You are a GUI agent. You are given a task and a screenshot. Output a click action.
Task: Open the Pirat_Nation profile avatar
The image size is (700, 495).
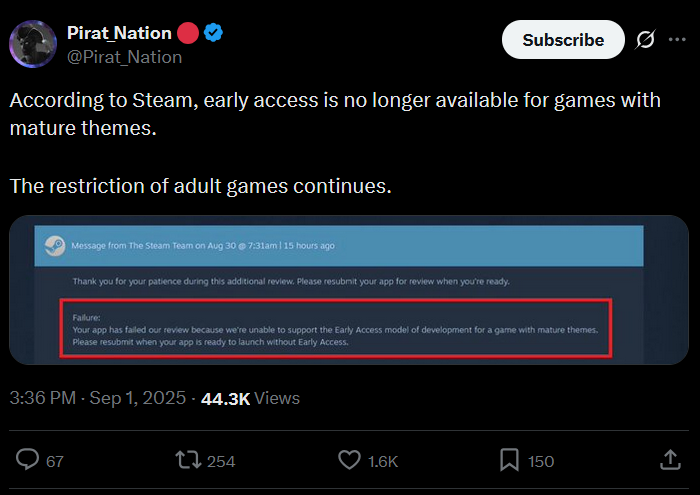pyautogui.click(x=33, y=44)
